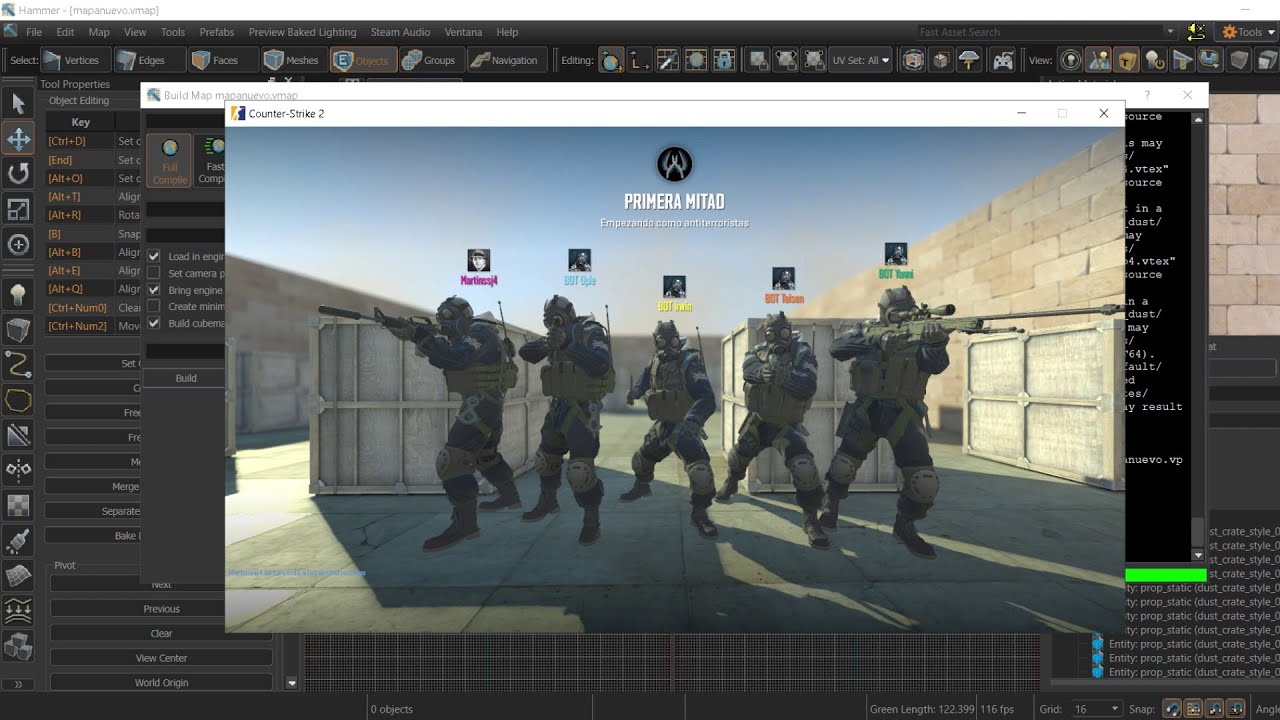Image resolution: width=1280 pixels, height=720 pixels.
Task: Activate the Translate move tool
Action: coord(18,138)
